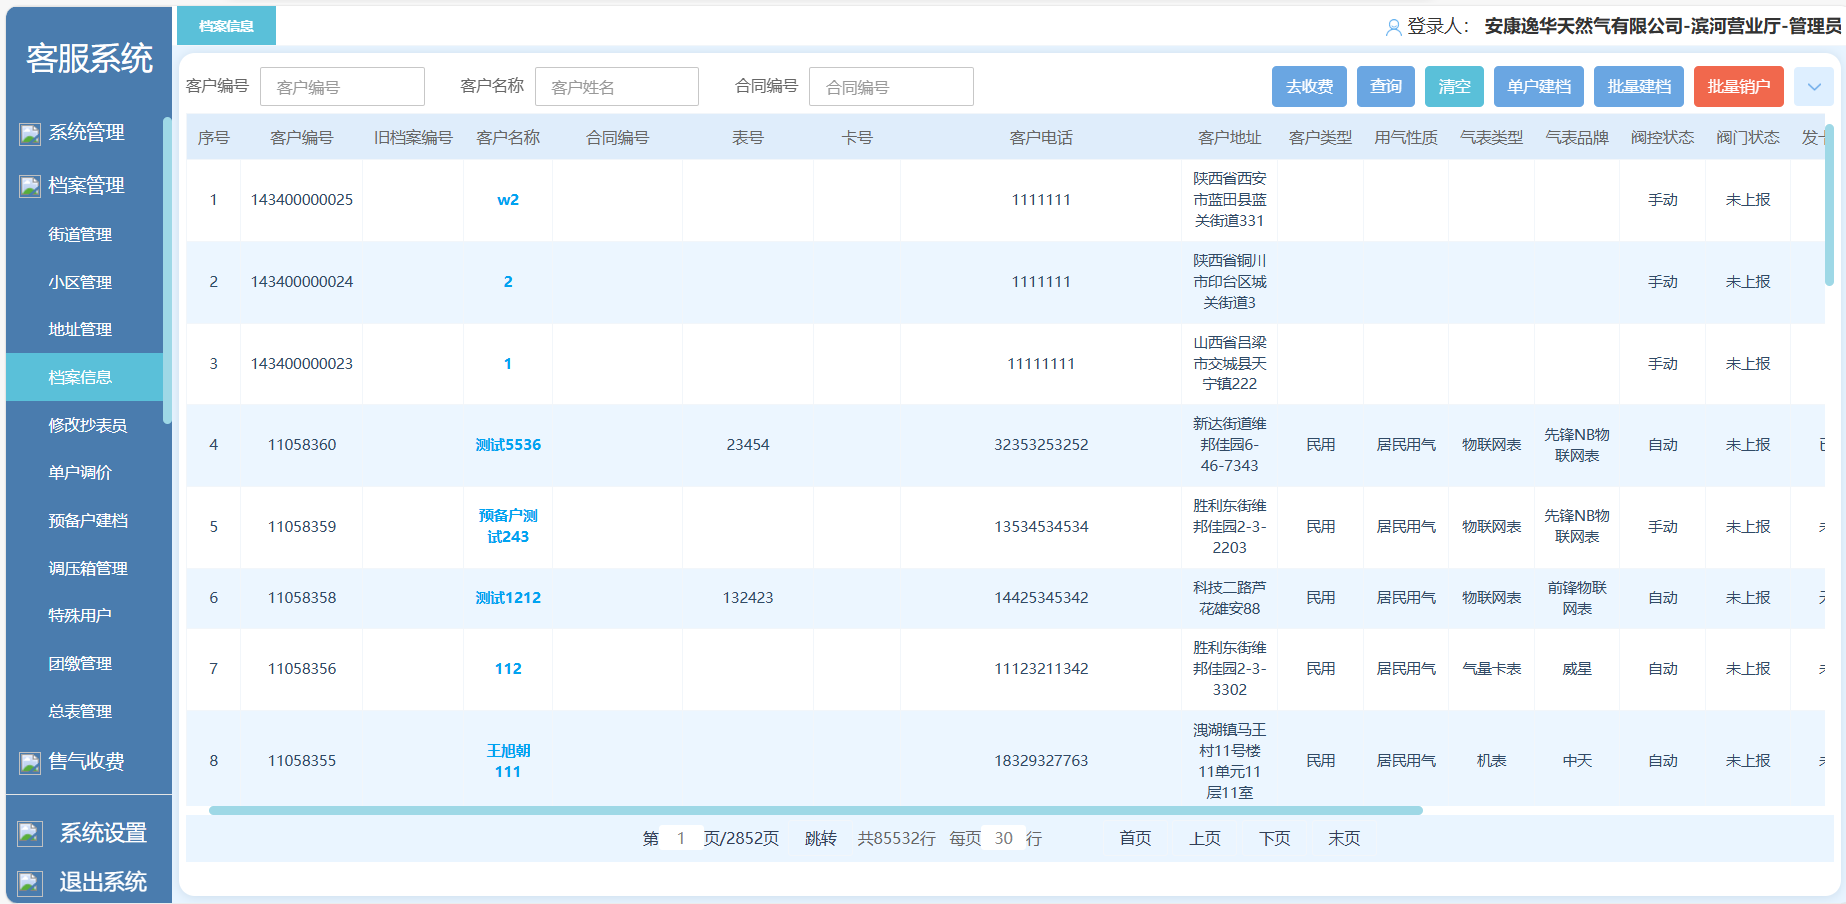Click the 气表品牌 column header

pos(1577,138)
